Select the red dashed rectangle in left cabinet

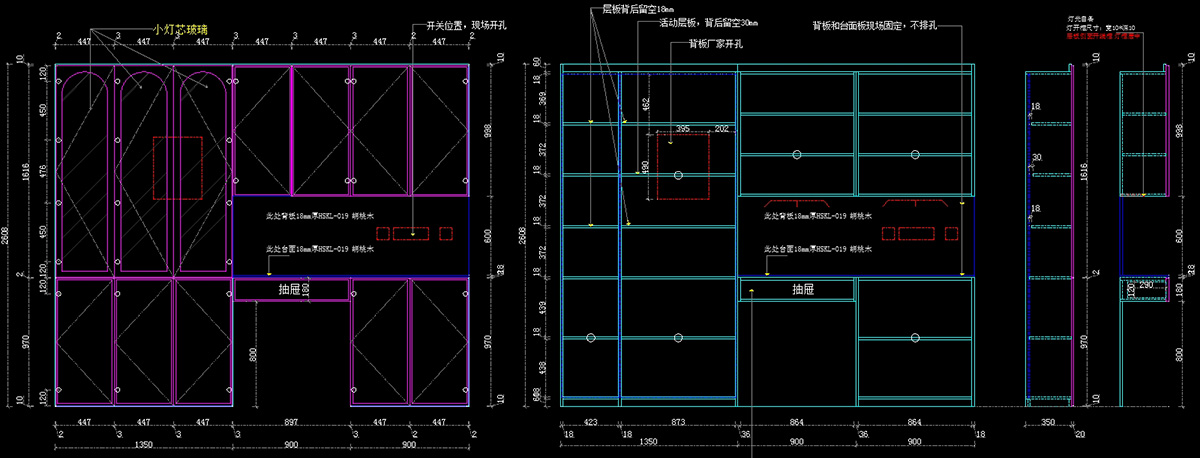[x=177, y=168]
